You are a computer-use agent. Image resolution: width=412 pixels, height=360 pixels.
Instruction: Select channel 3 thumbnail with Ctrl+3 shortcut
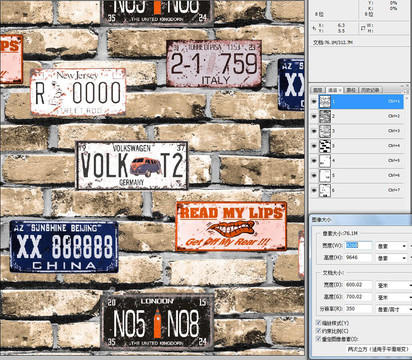click(x=325, y=131)
